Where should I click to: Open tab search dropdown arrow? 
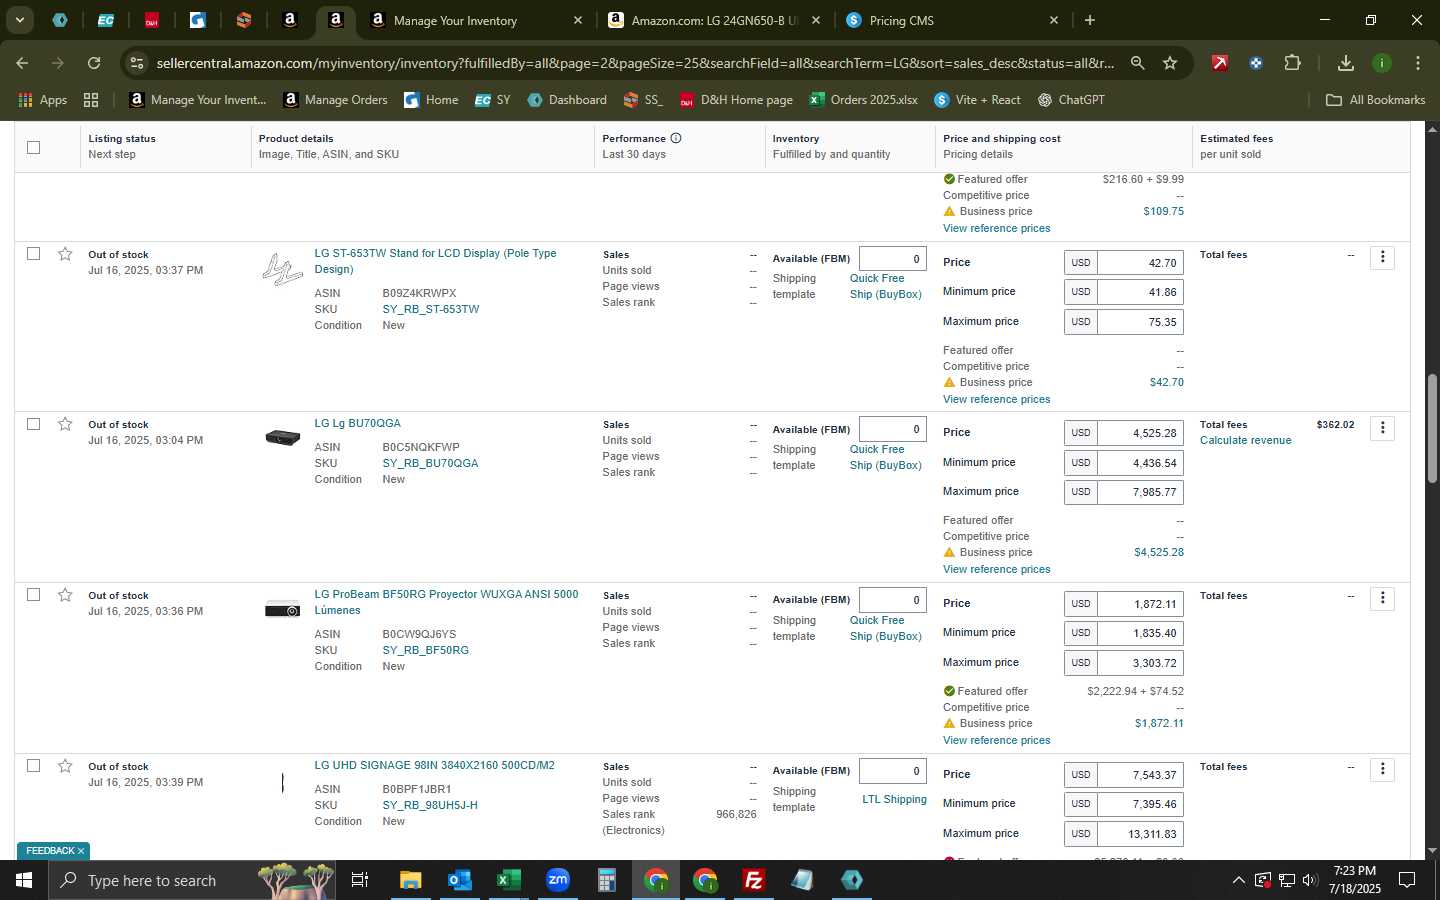click(x=19, y=20)
